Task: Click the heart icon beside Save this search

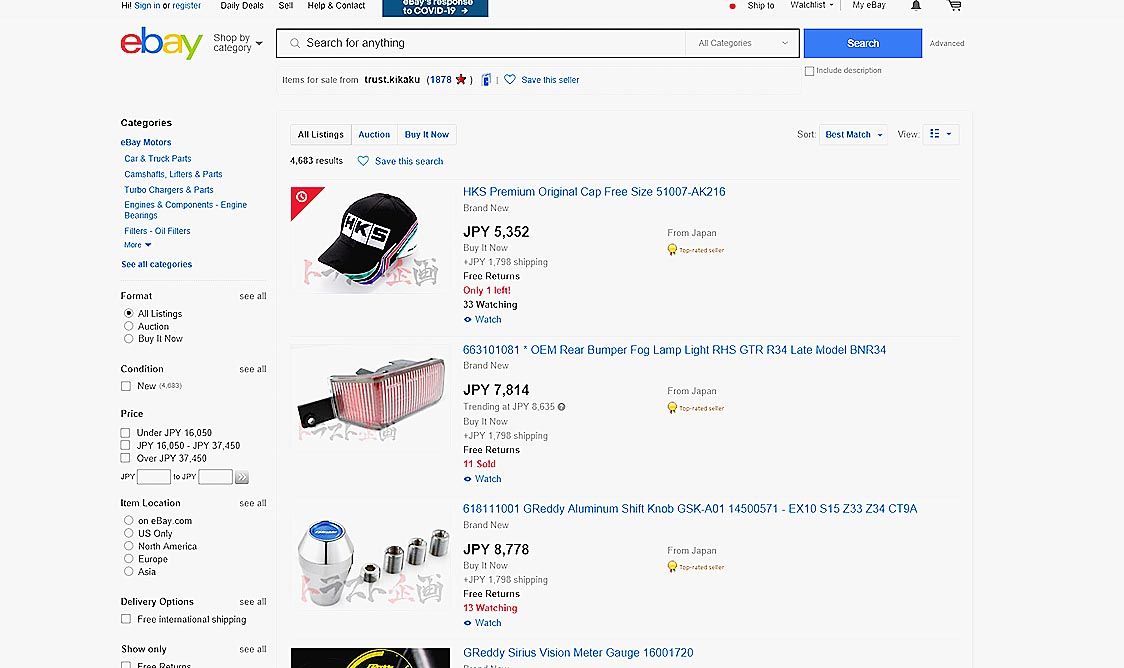Action: click(x=363, y=161)
